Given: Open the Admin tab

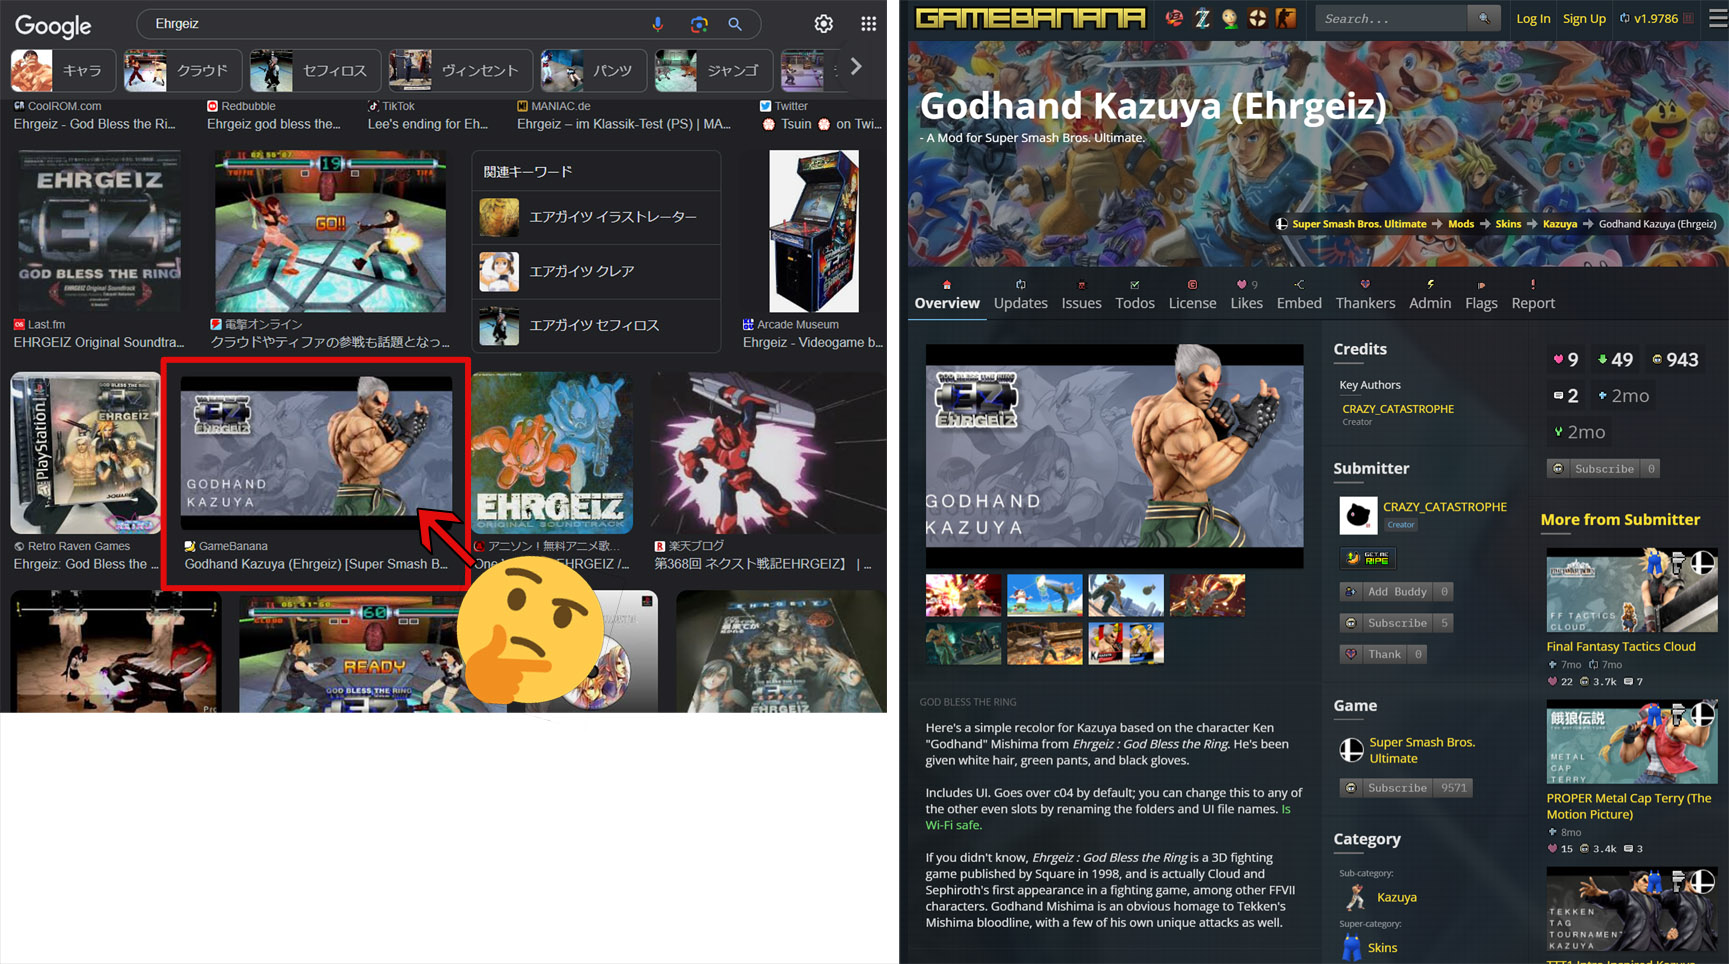Looking at the screenshot, I should [1430, 296].
